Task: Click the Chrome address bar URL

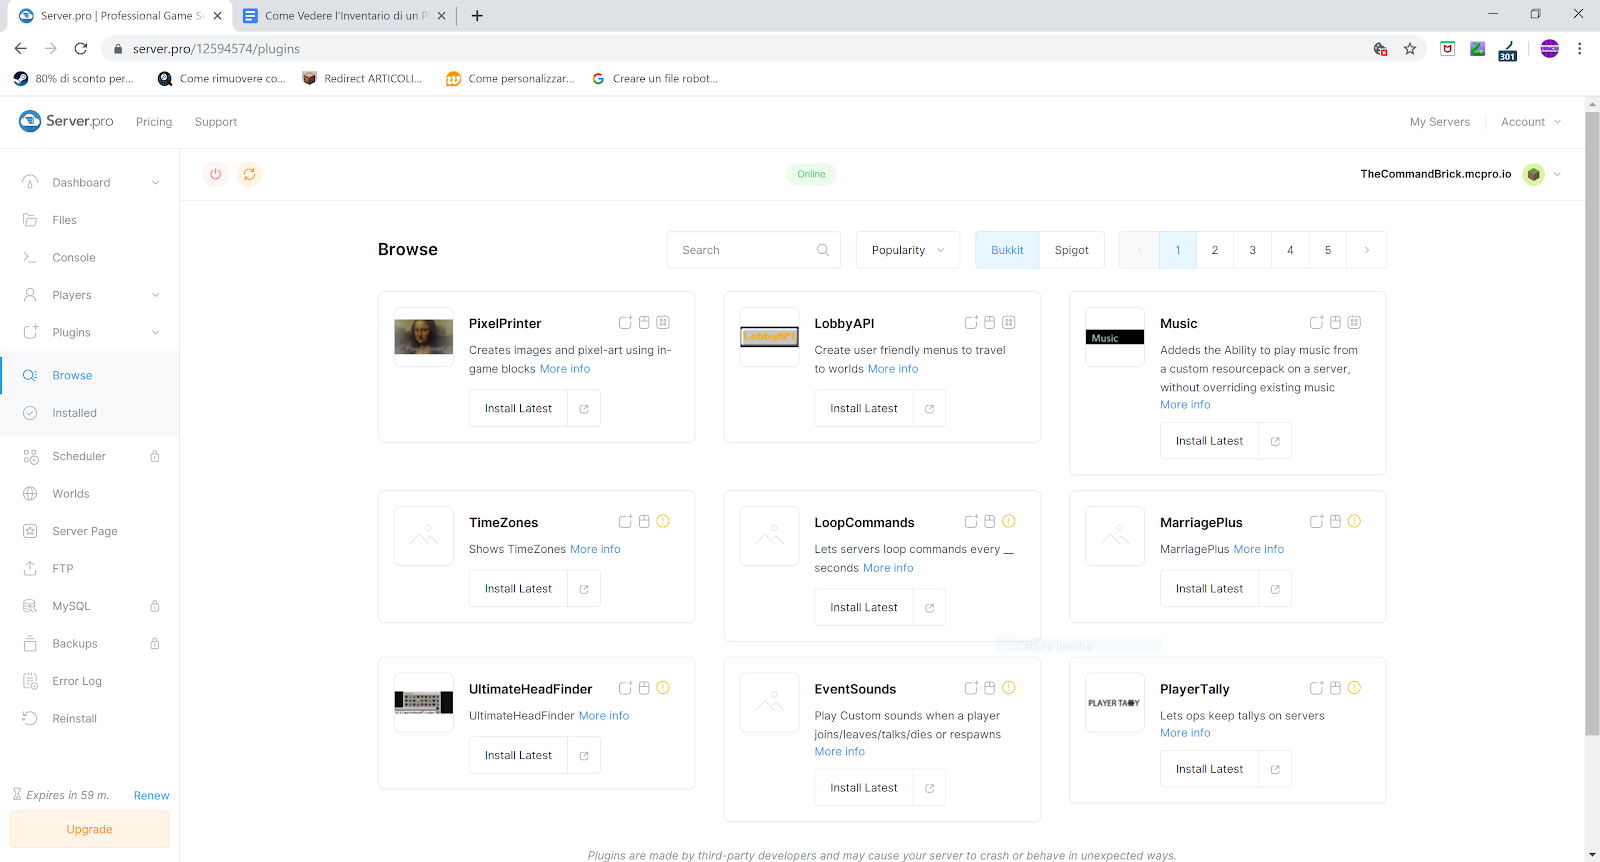Action: (216, 48)
